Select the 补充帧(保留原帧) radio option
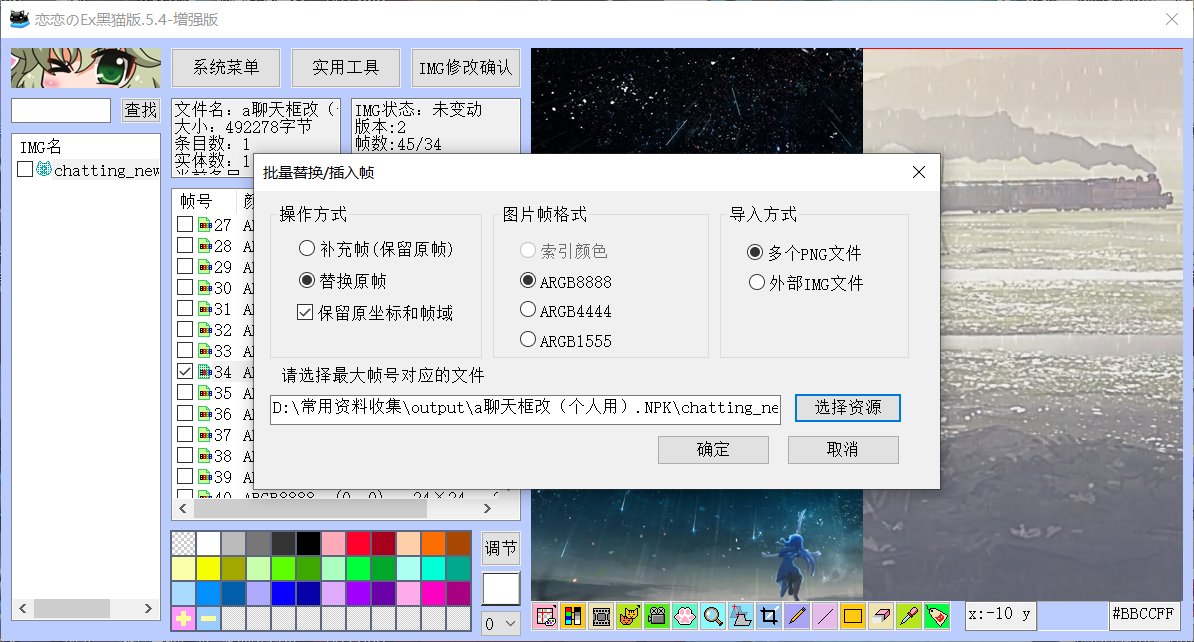 click(307, 249)
